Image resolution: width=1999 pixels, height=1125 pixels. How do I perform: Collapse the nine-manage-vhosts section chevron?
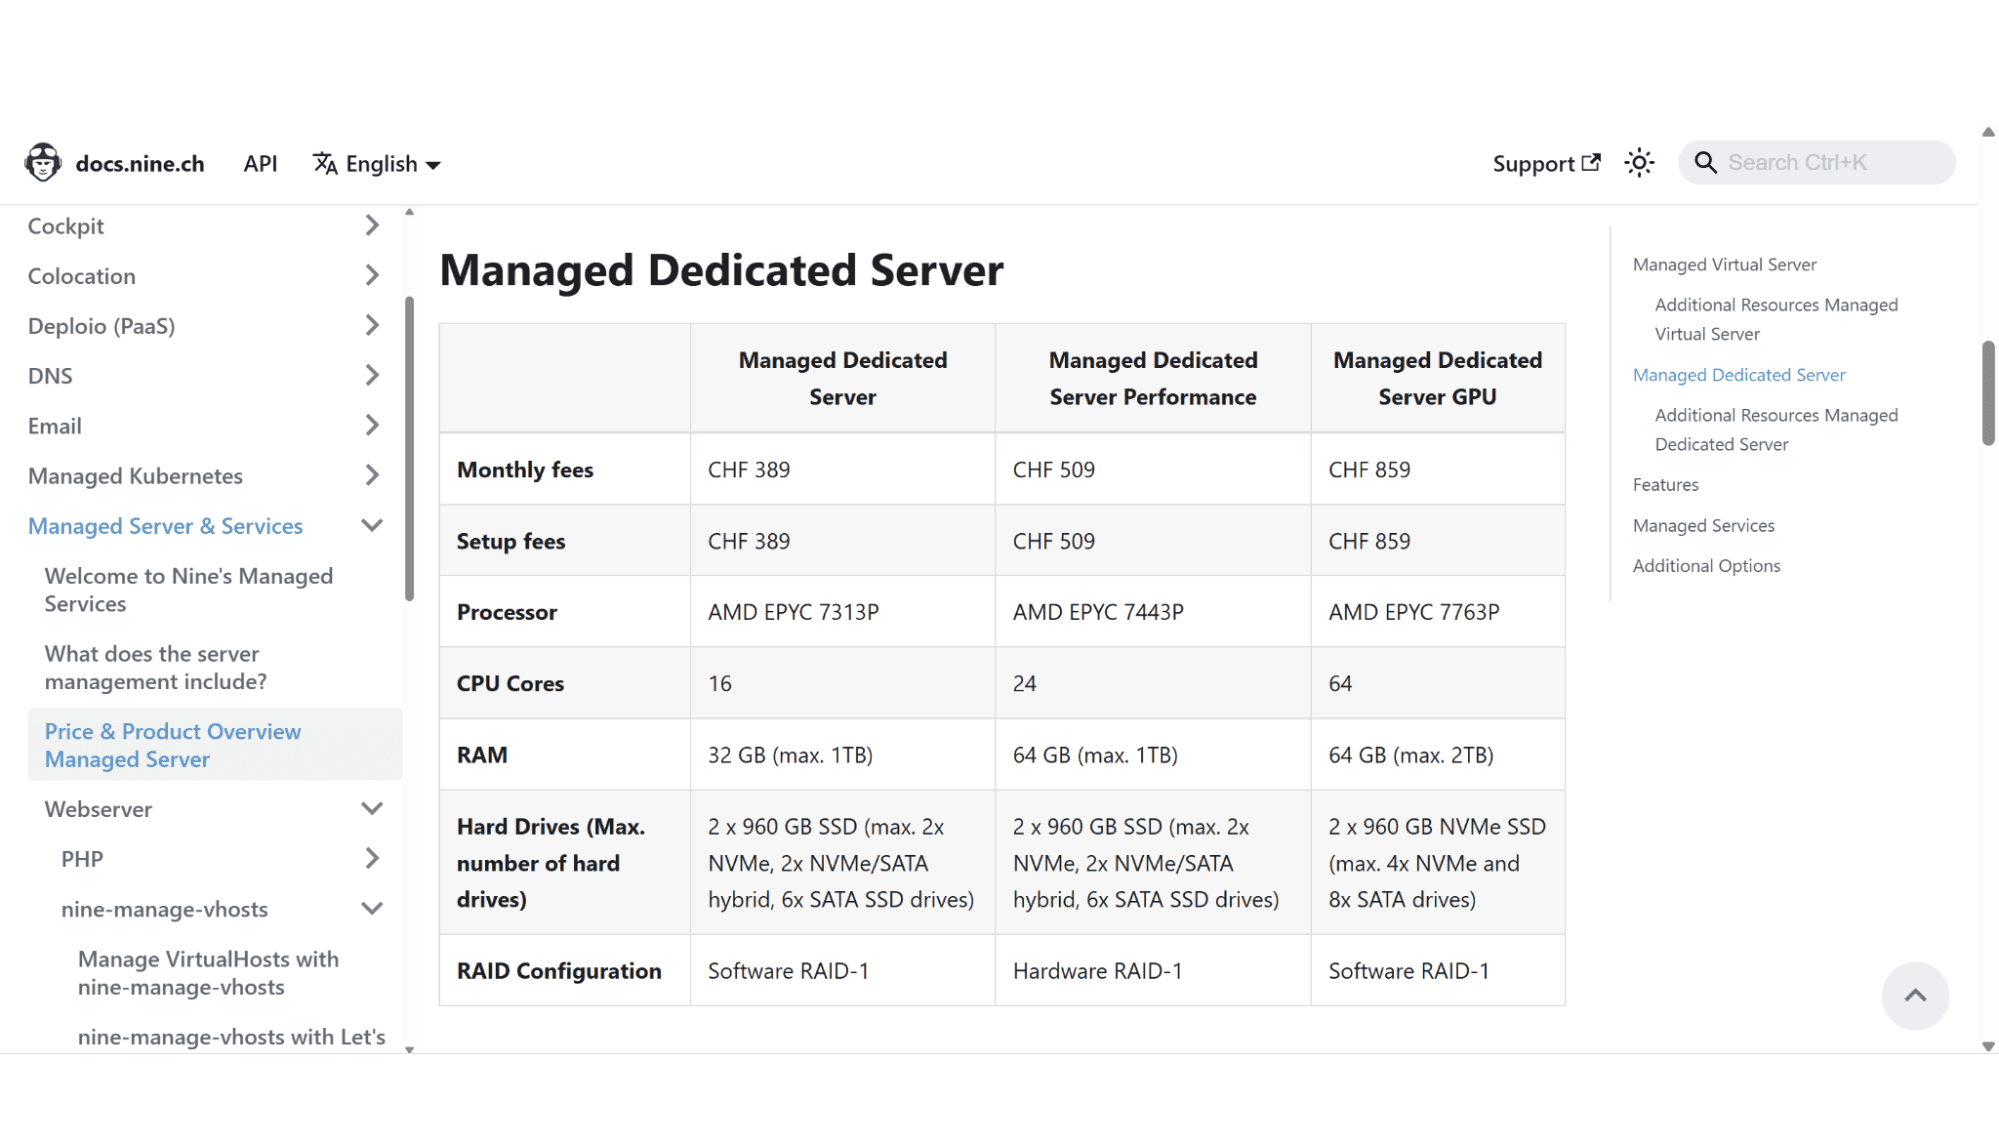pos(372,908)
